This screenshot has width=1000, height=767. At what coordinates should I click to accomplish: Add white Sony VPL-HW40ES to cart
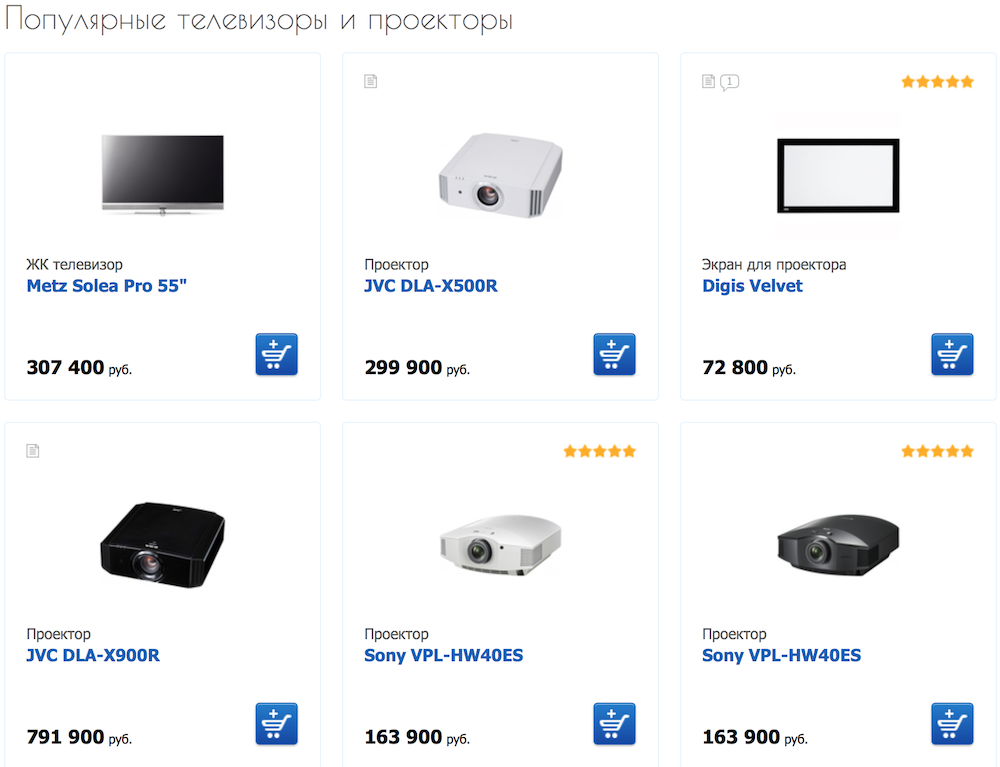pos(614,724)
